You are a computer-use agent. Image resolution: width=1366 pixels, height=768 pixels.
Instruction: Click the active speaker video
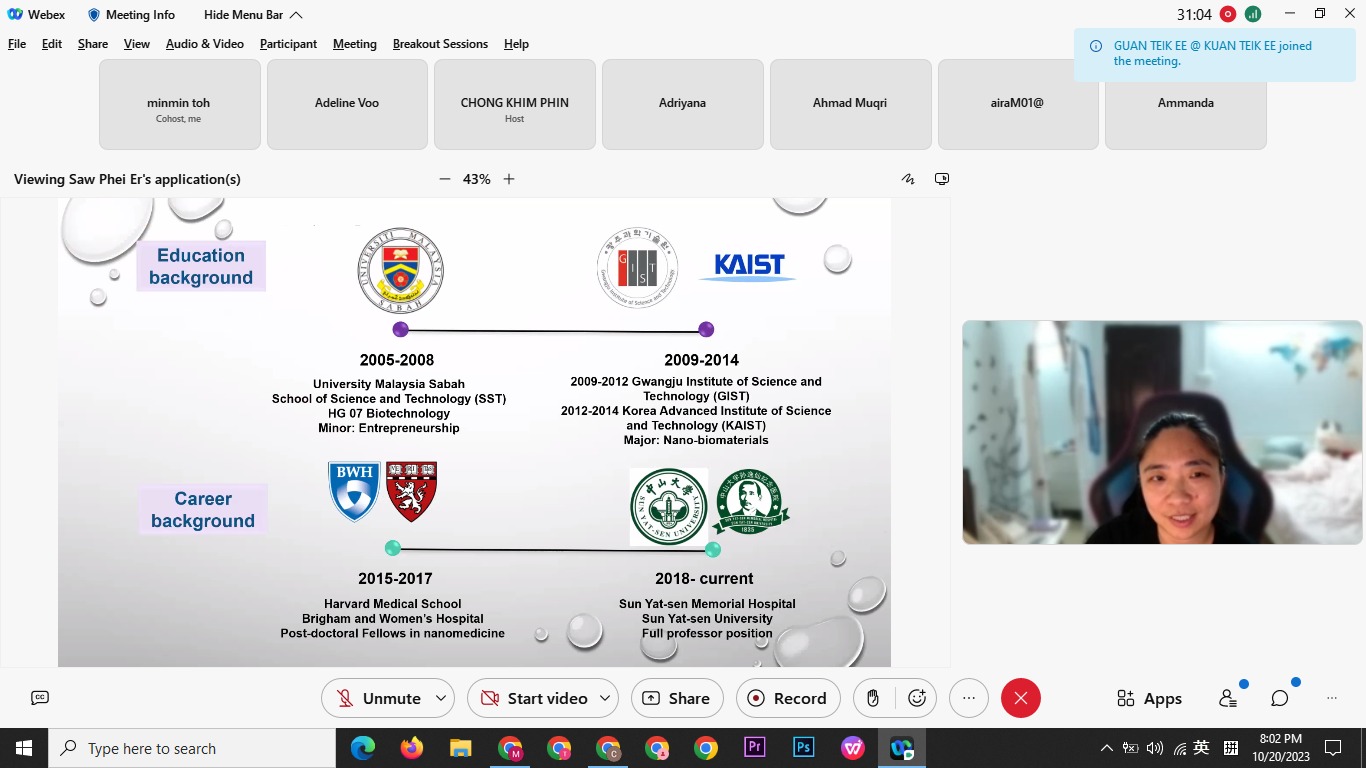[x=1162, y=432]
